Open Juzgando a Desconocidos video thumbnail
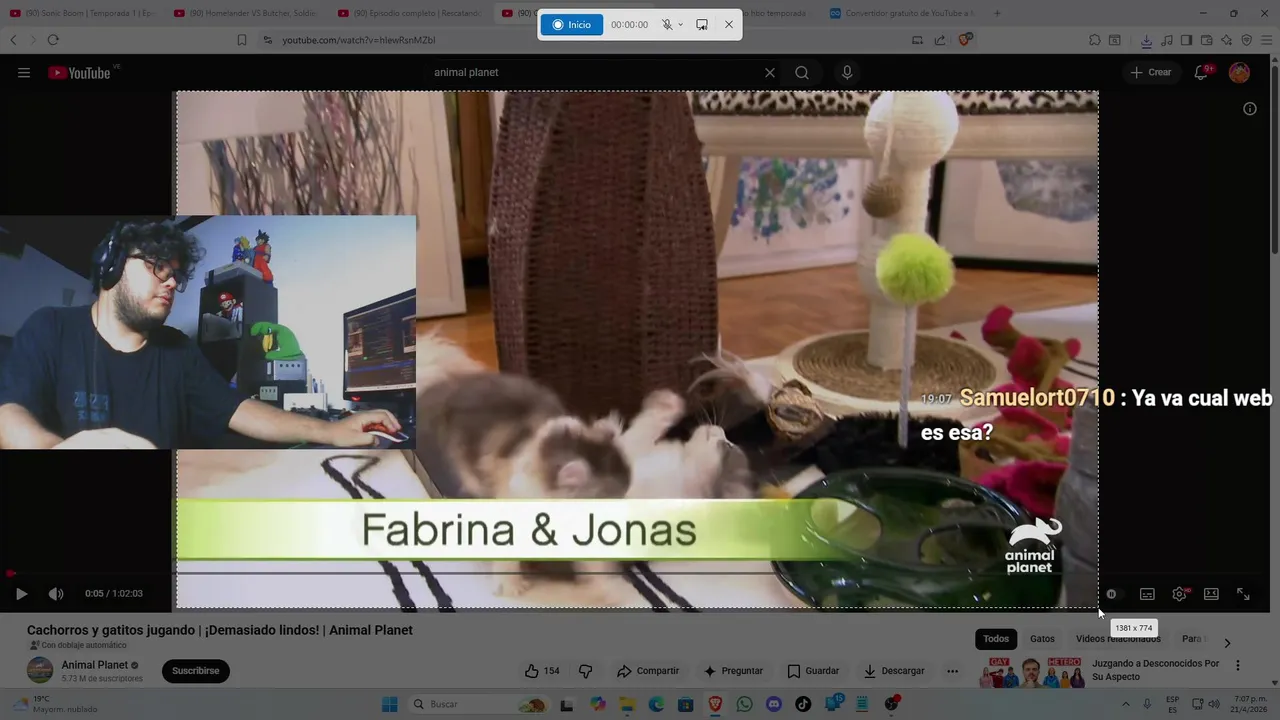The image size is (1280, 720). (1031, 673)
